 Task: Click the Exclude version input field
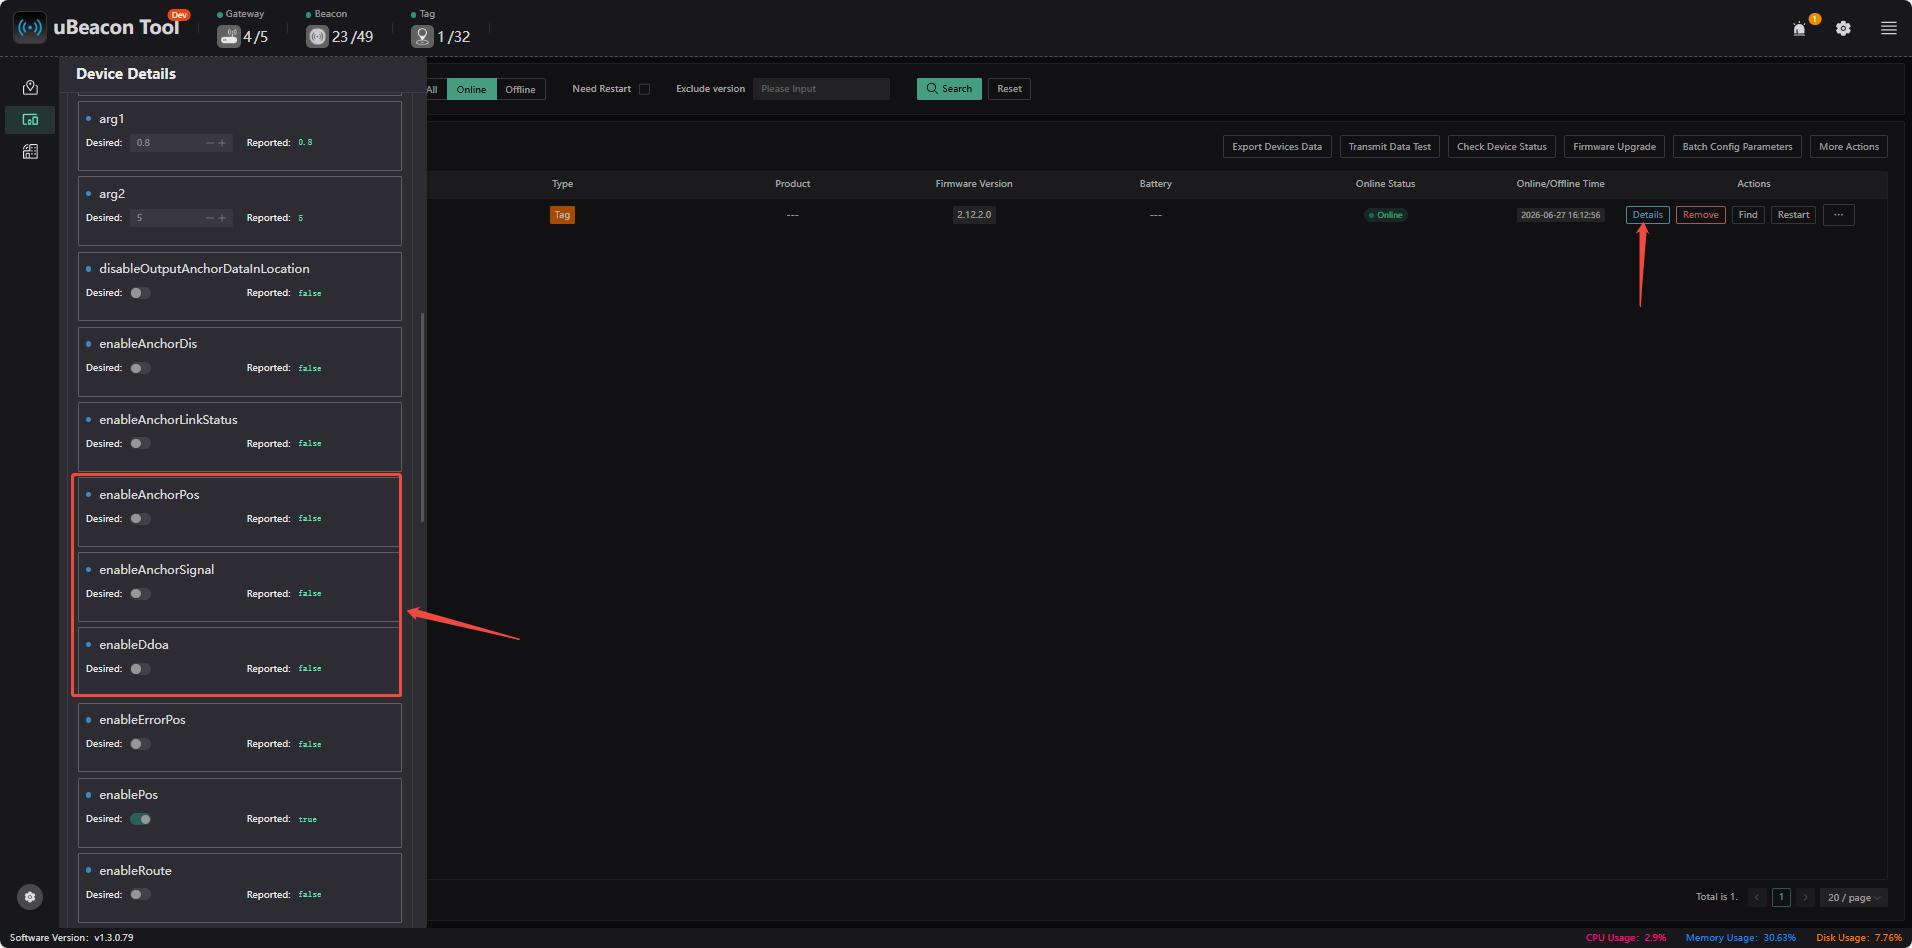coord(821,89)
